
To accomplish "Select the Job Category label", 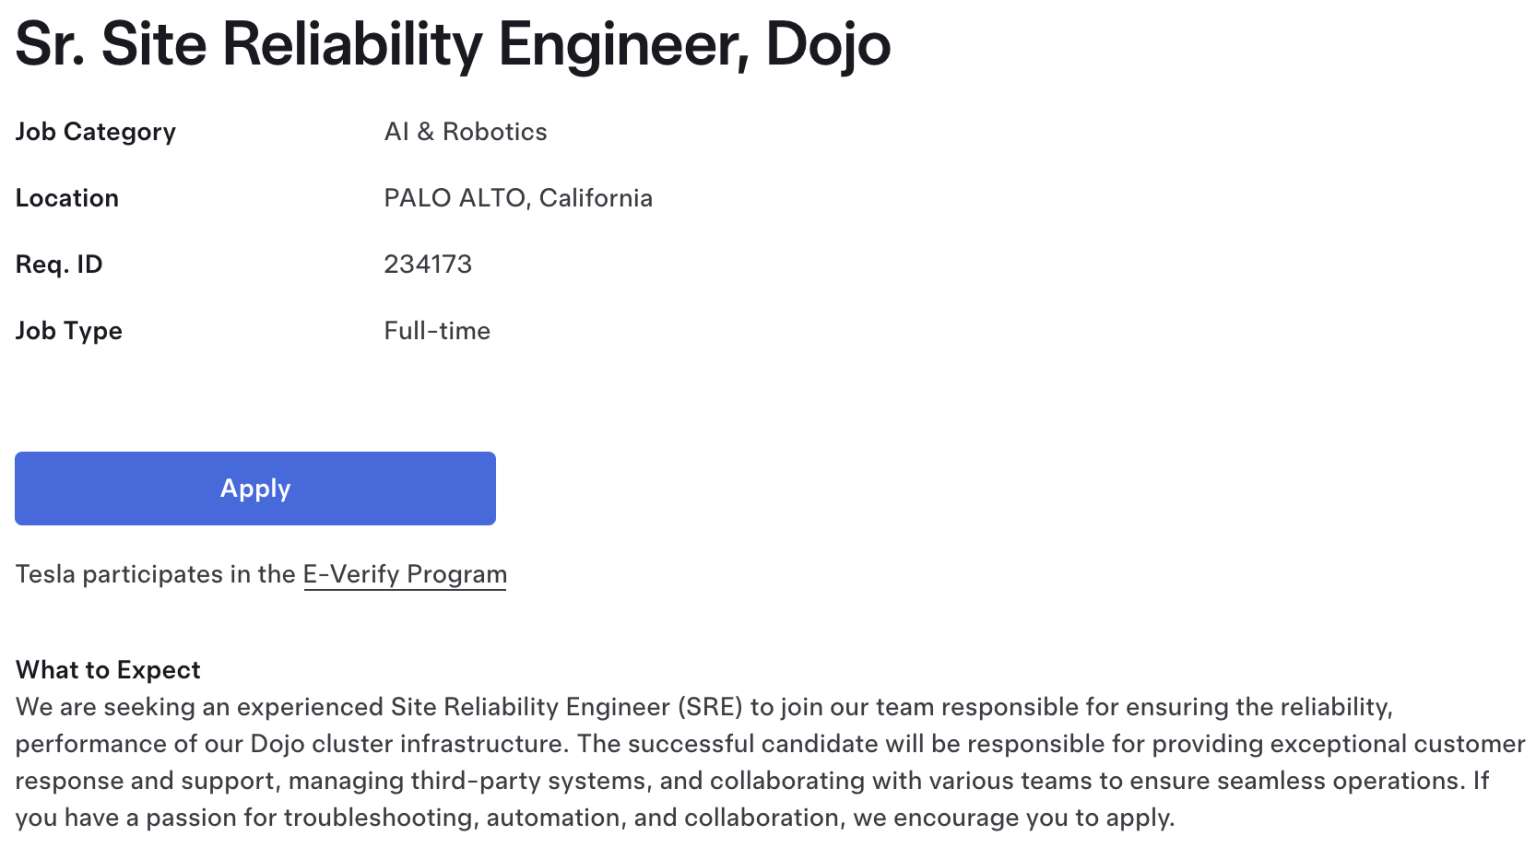I will pos(96,132).
